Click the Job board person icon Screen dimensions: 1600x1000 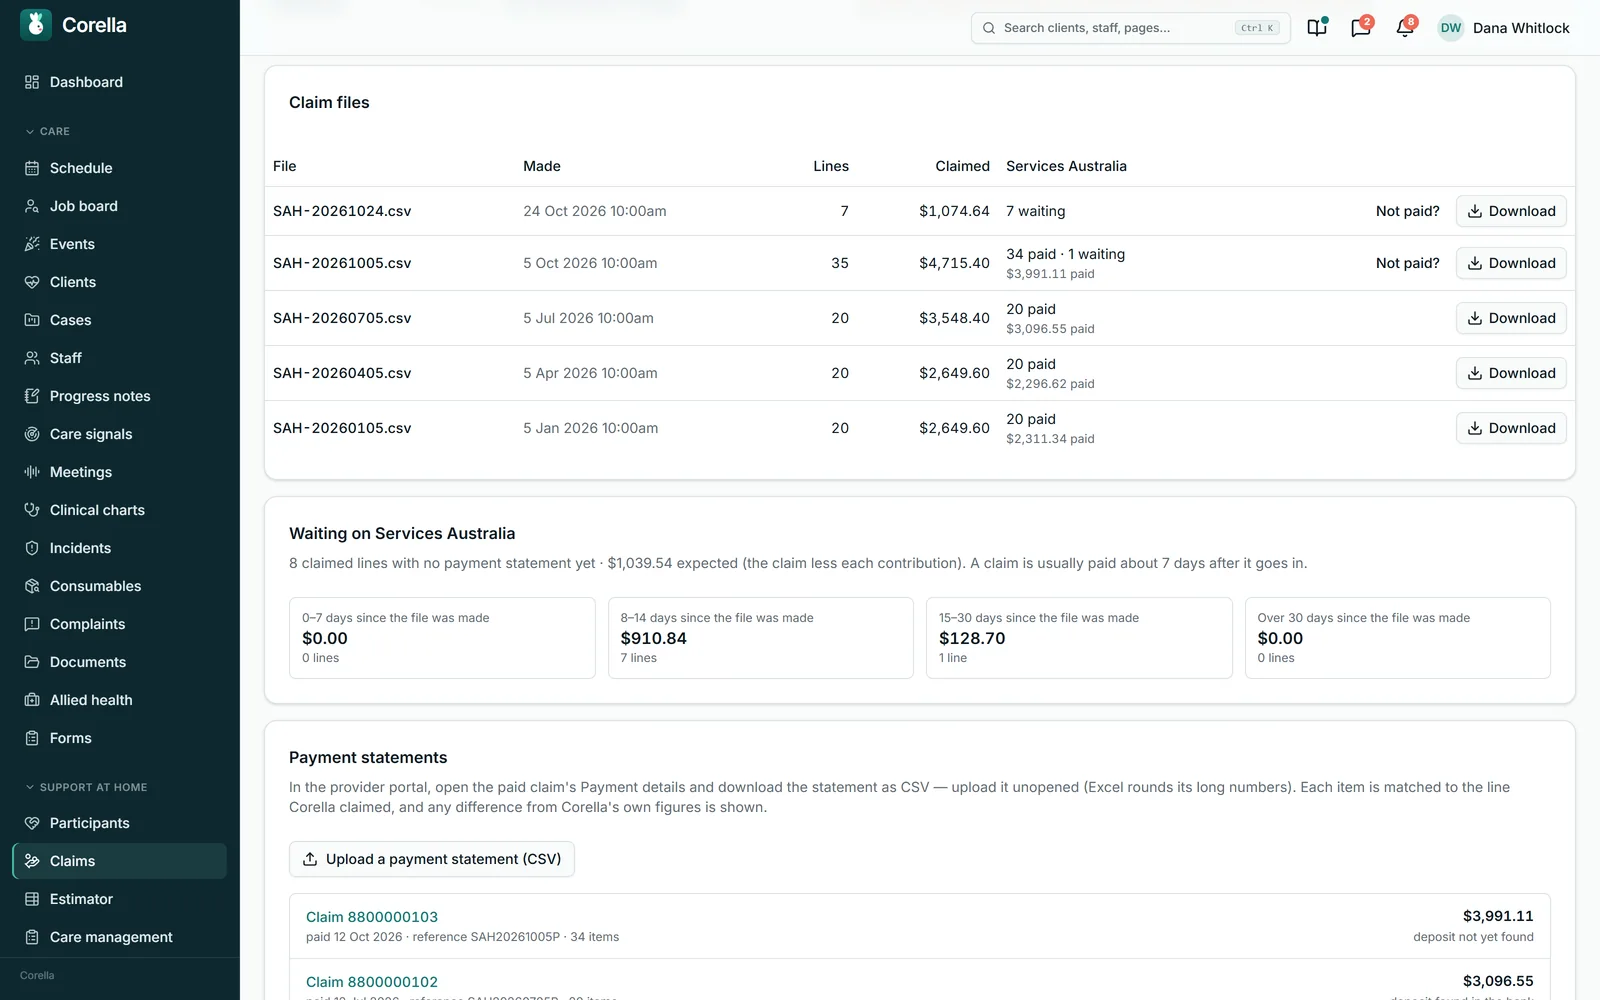[x=32, y=206]
